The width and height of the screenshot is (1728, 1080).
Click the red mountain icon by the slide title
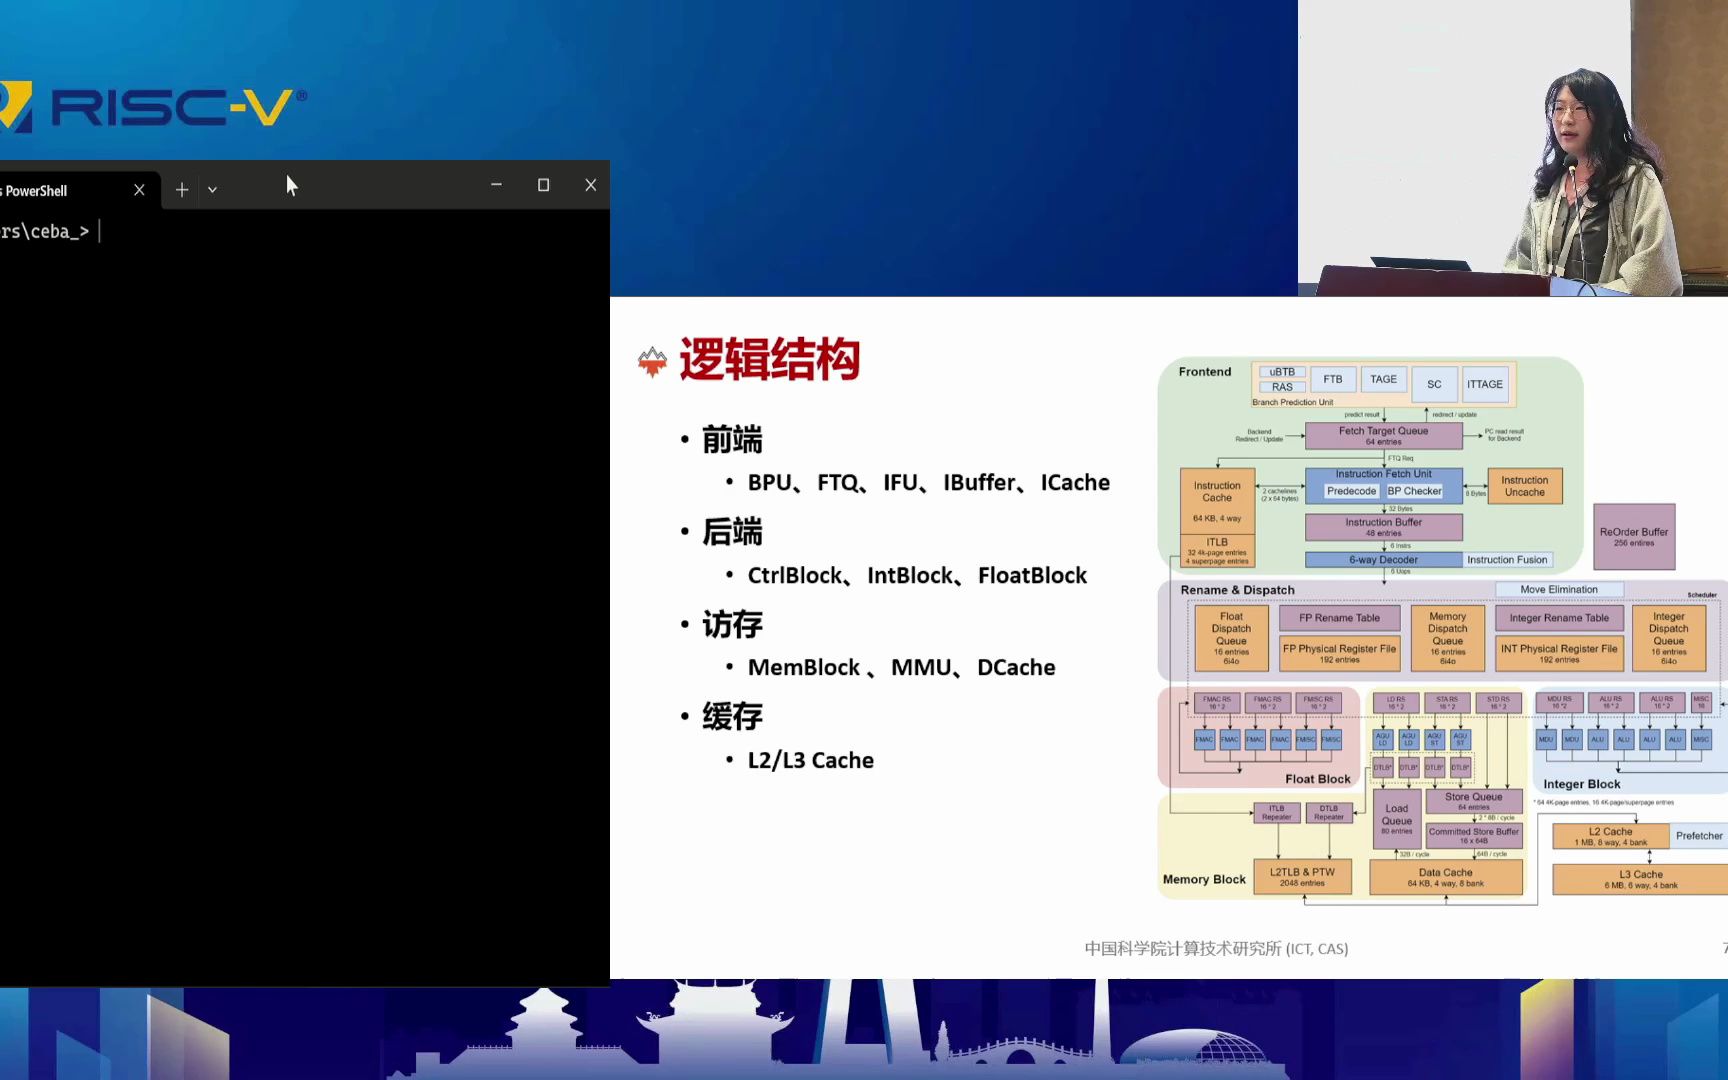click(x=652, y=361)
